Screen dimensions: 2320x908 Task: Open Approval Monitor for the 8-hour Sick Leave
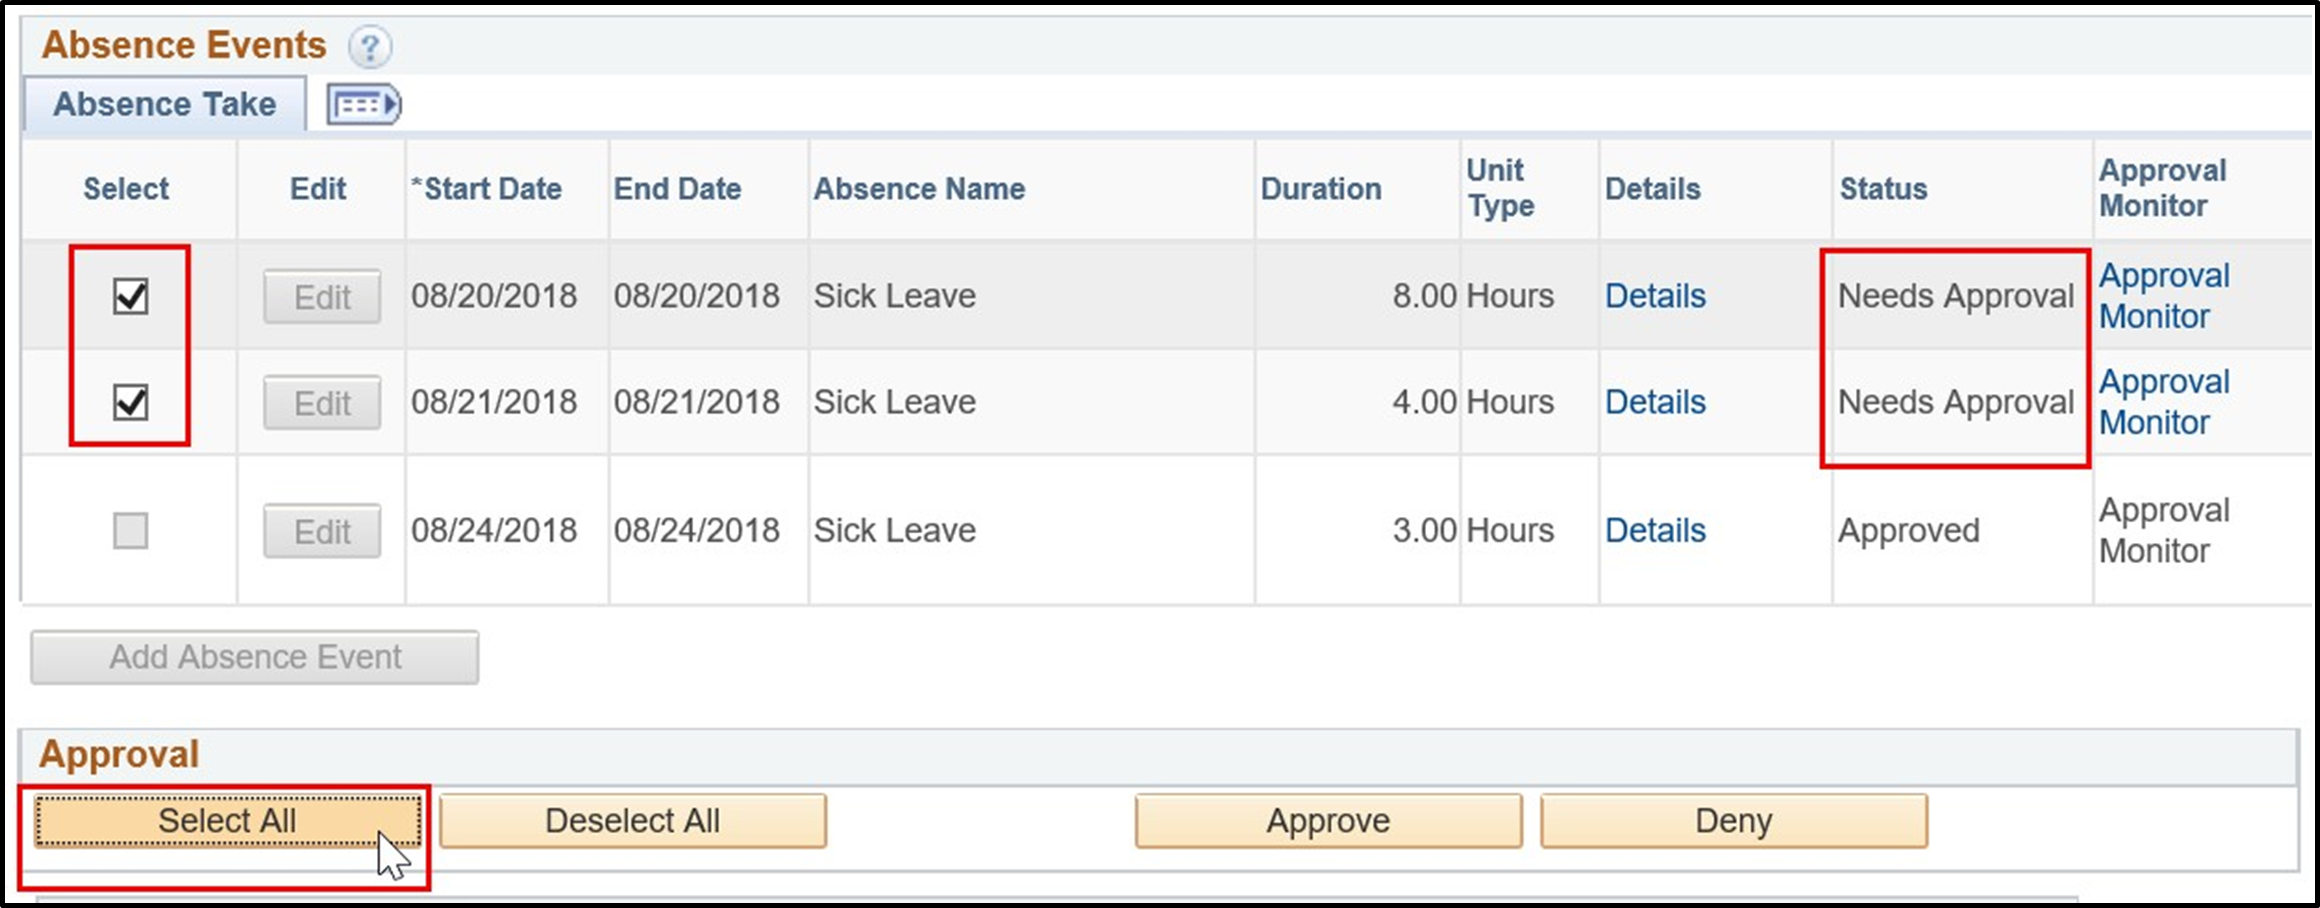point(2164,295)
